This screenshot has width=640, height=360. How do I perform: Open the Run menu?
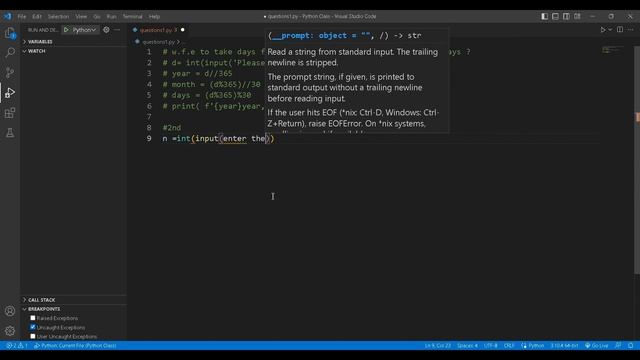click(x=111, y=16)
